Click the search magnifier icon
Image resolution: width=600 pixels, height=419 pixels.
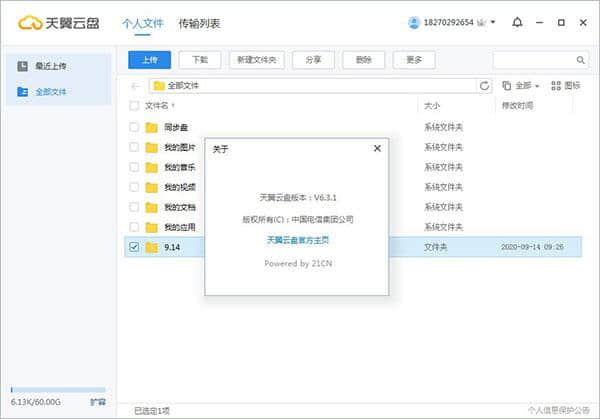[579, 60]
